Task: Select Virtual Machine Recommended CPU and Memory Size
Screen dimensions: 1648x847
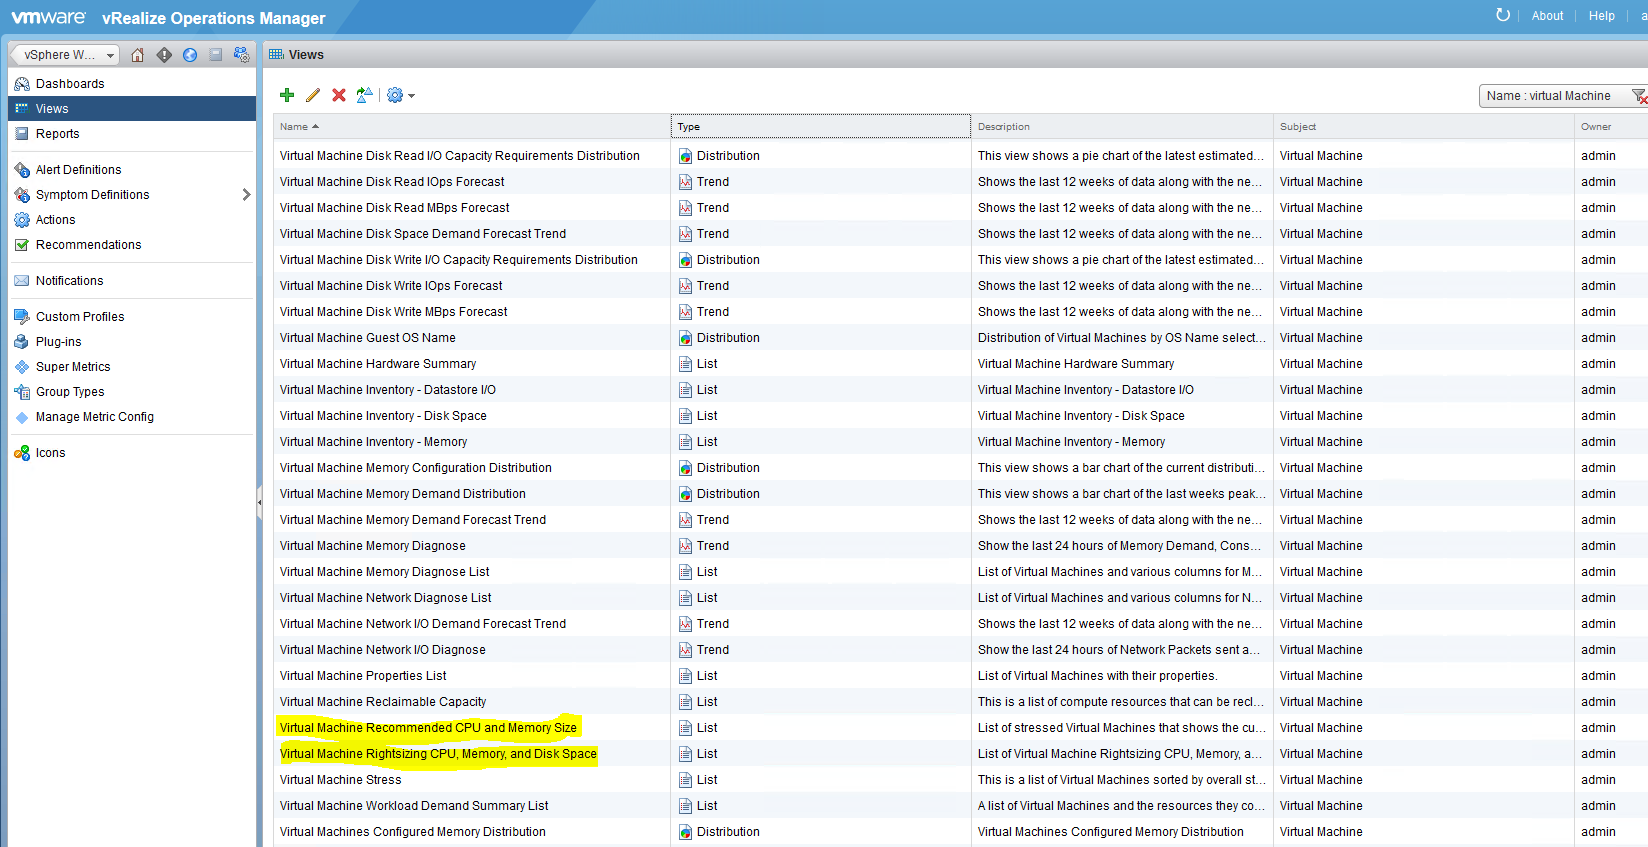Action: [428, 728]
